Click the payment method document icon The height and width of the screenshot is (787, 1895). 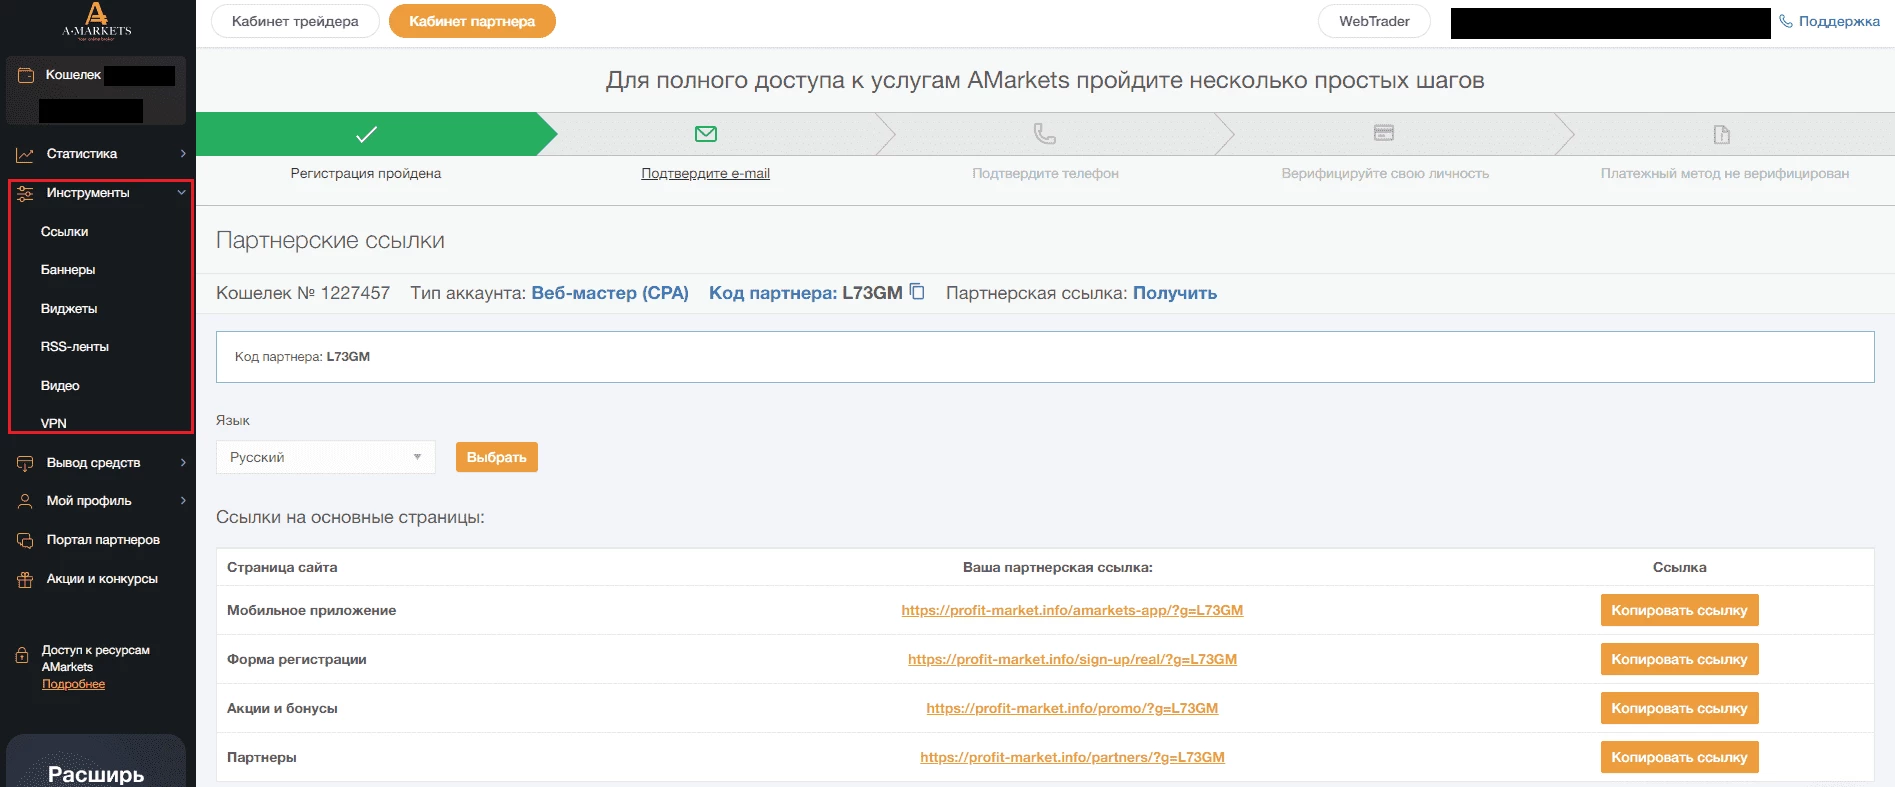pos(1722,134)
